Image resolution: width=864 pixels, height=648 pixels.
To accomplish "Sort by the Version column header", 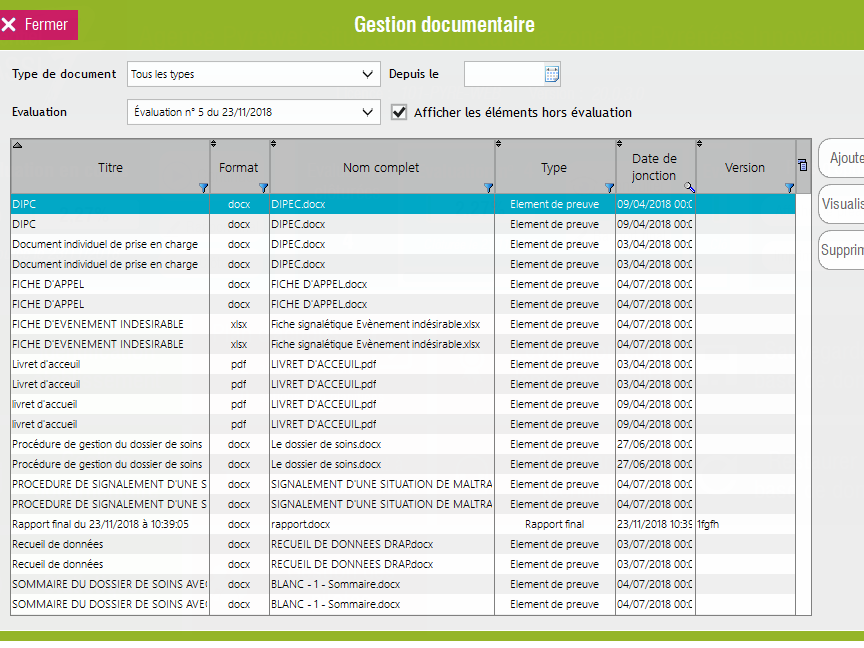I will [x=745, y=168].
